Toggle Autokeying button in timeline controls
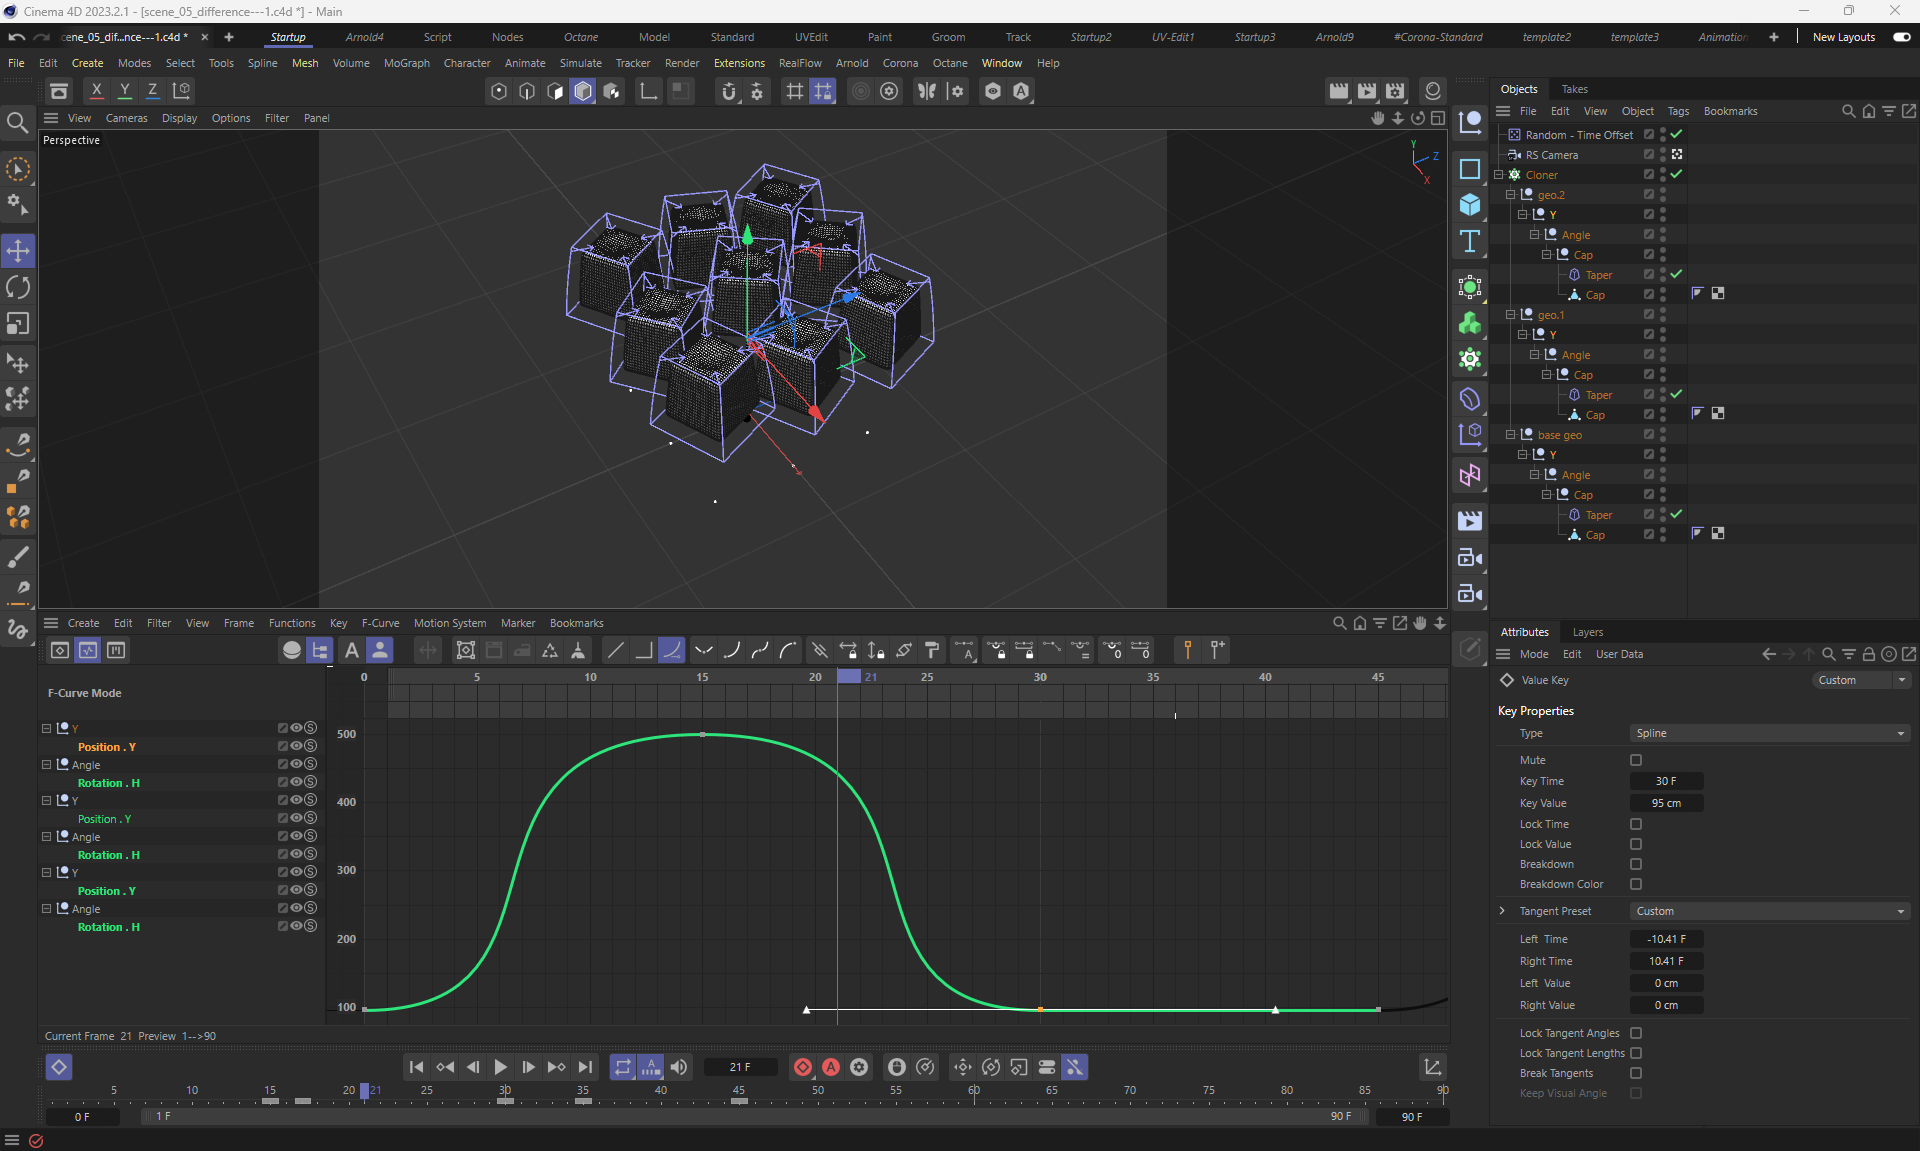1920x1151 pixels. coord(830,1067)
